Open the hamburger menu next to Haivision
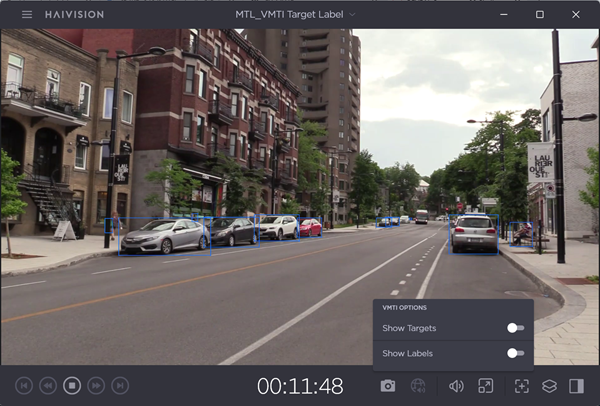The width and height of the screenshot is (600, 406). tap(27, 15)
